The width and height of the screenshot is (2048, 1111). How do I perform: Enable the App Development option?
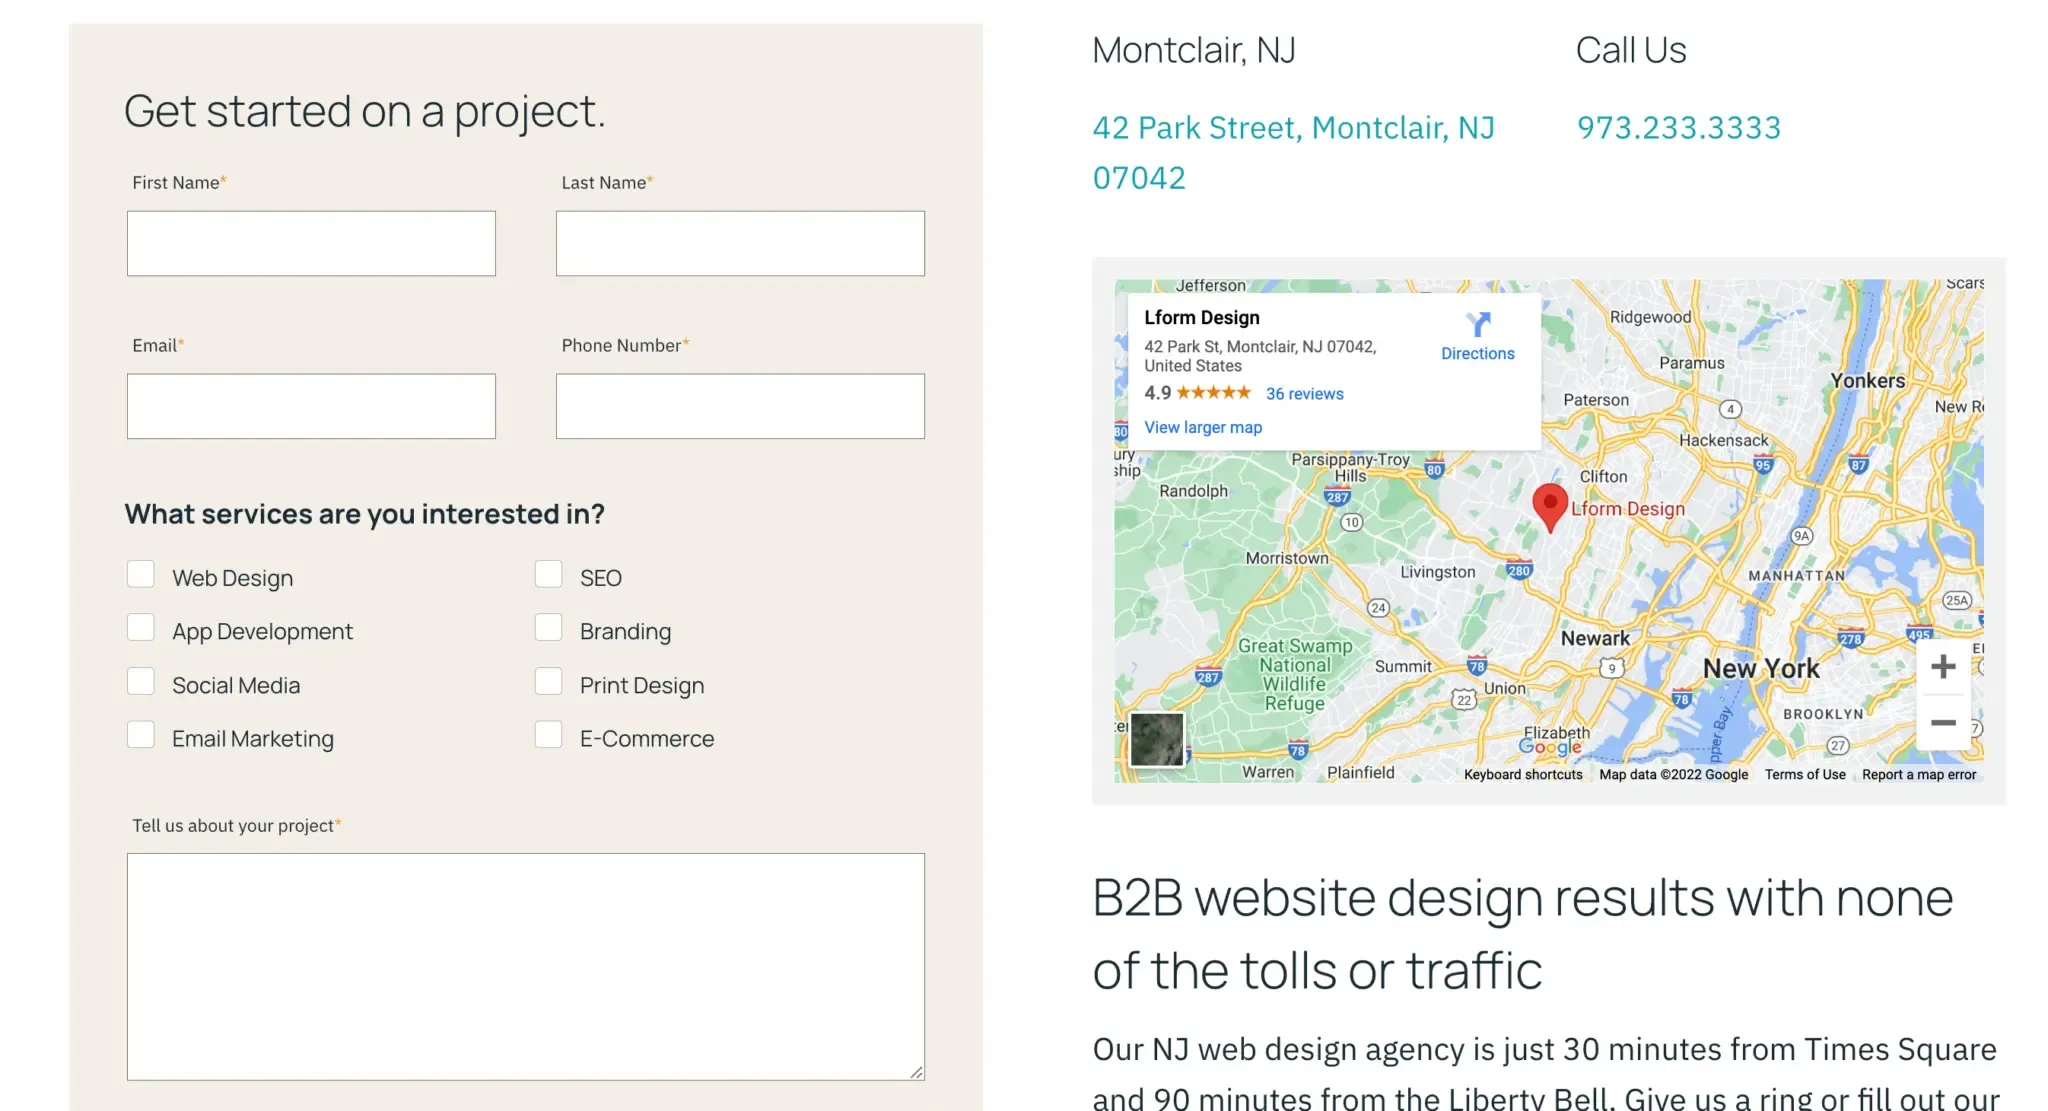141,627
